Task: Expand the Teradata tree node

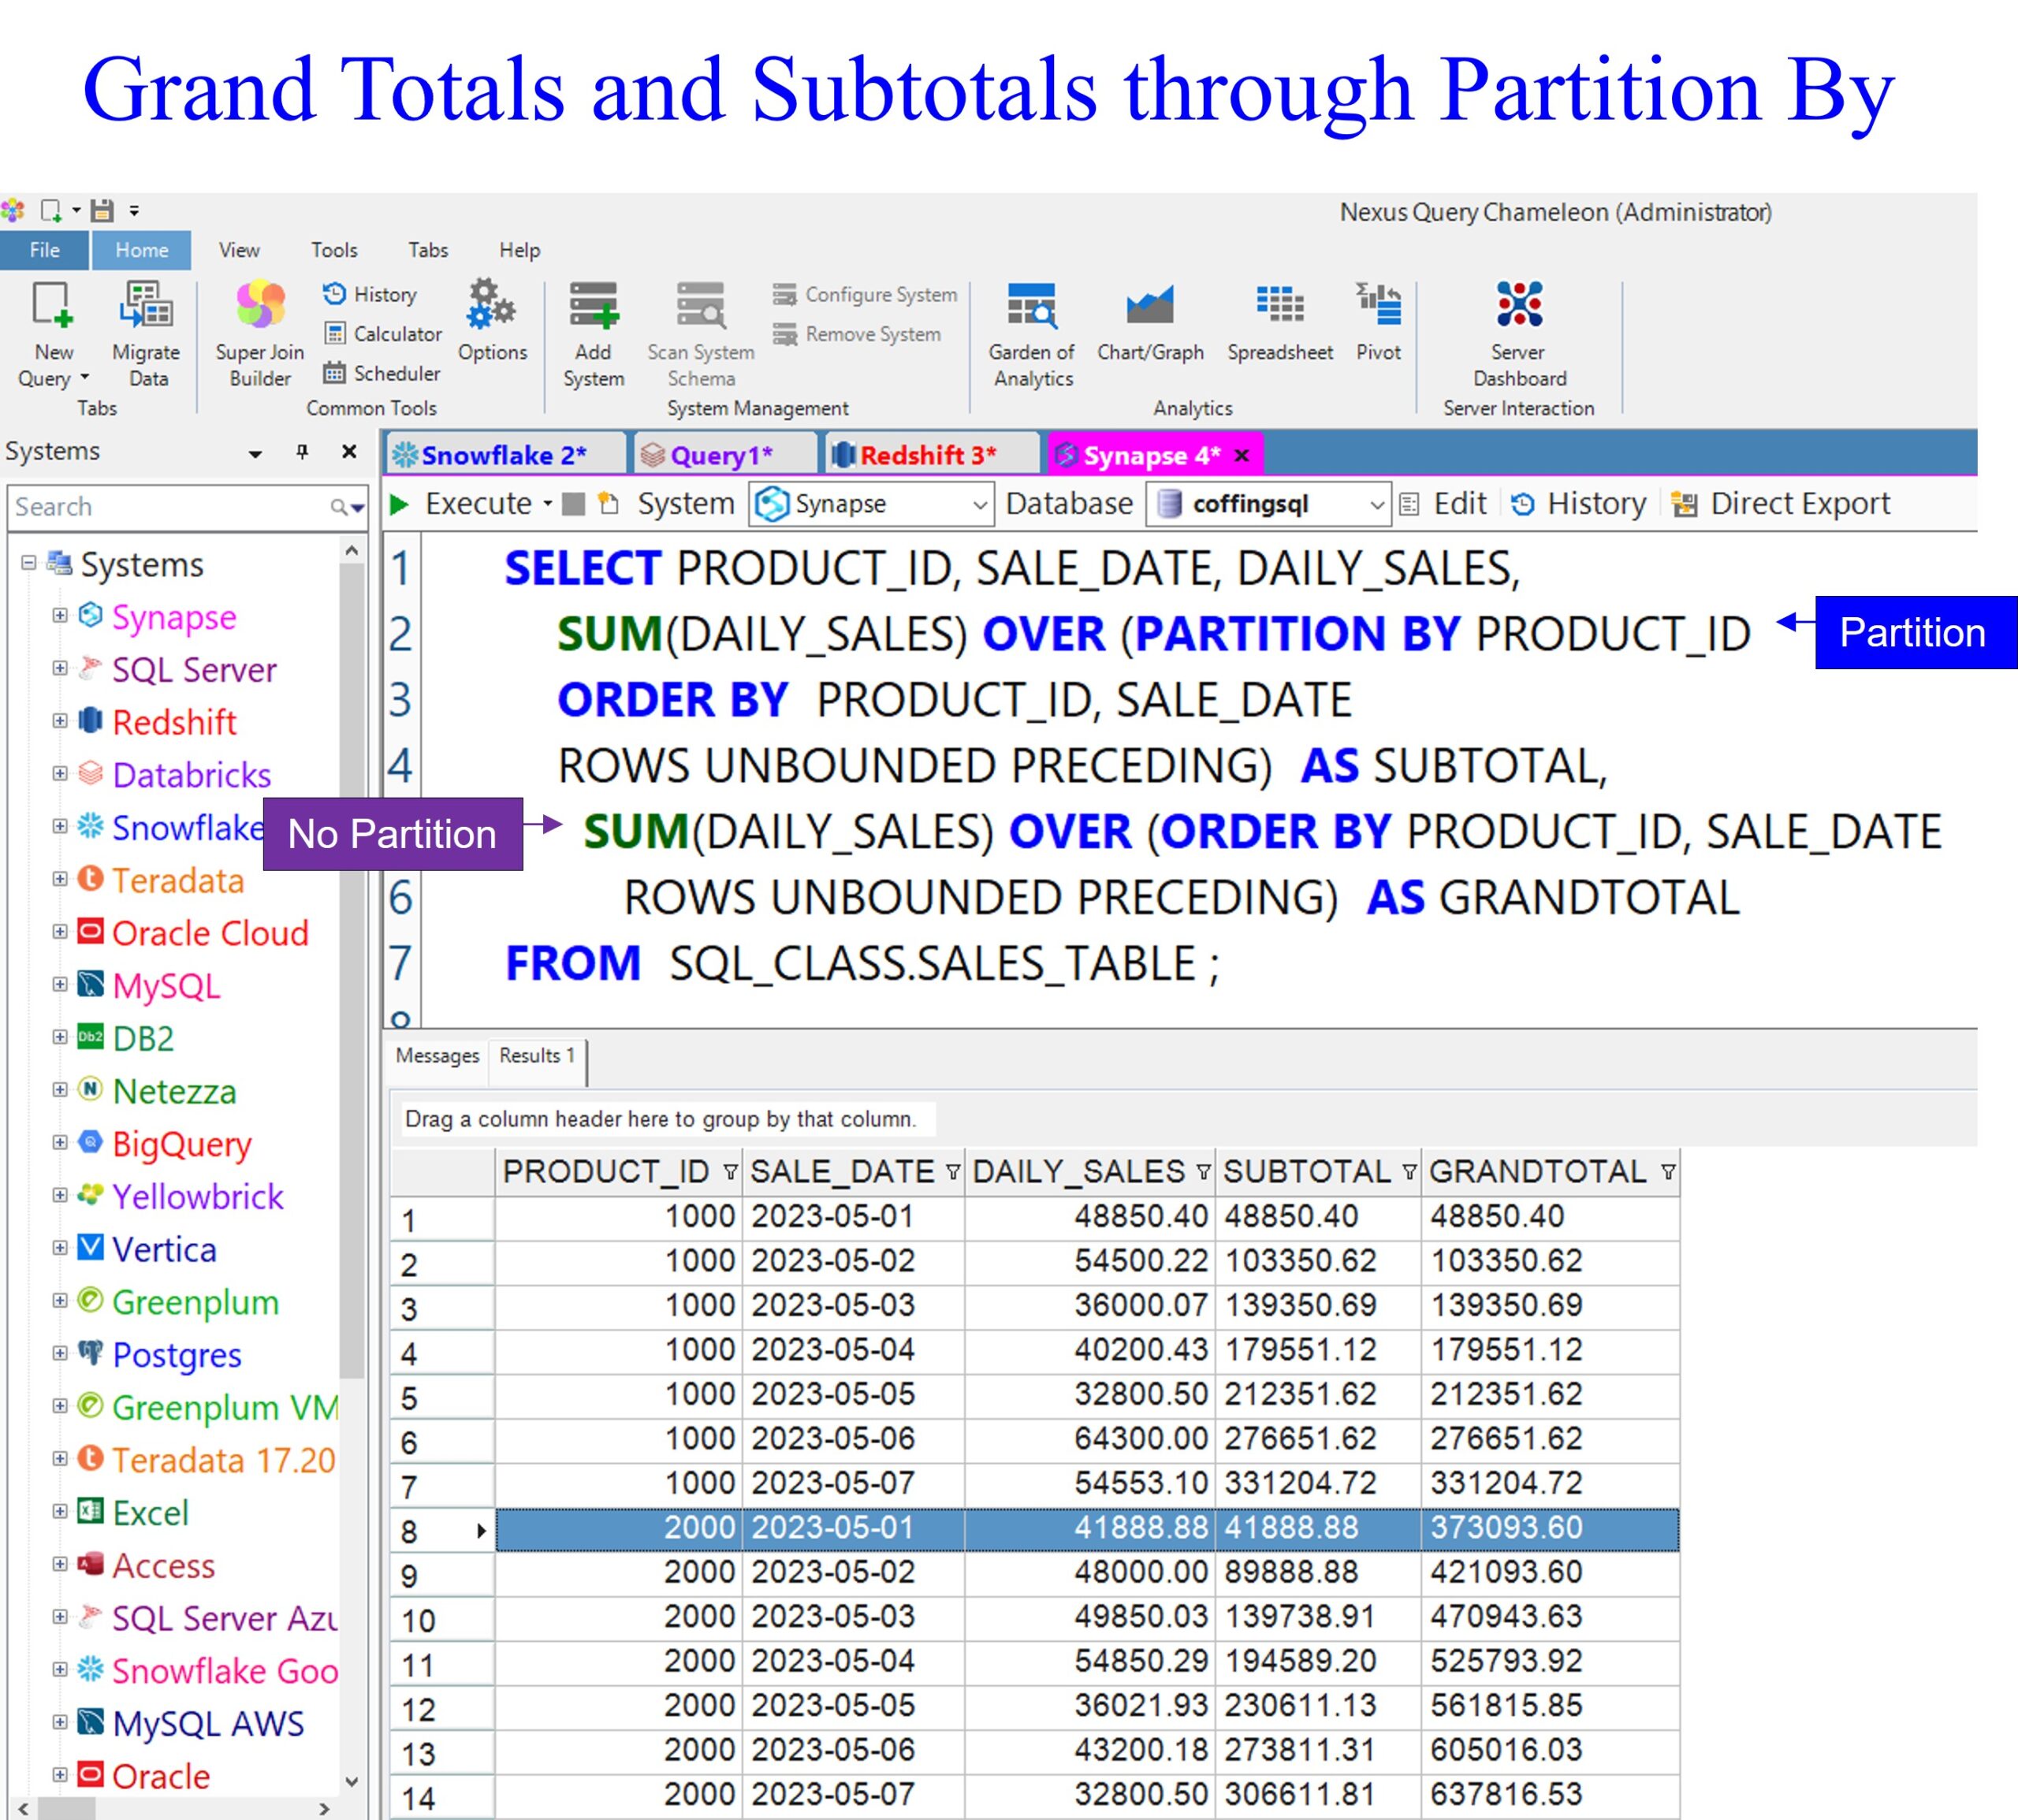Action: pos(60,879)
